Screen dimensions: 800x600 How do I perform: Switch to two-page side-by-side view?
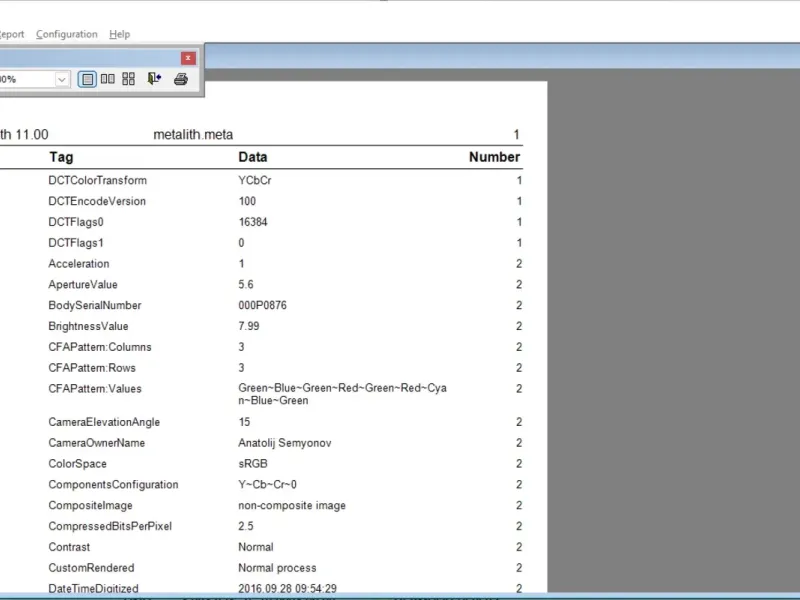click(108, 79)
